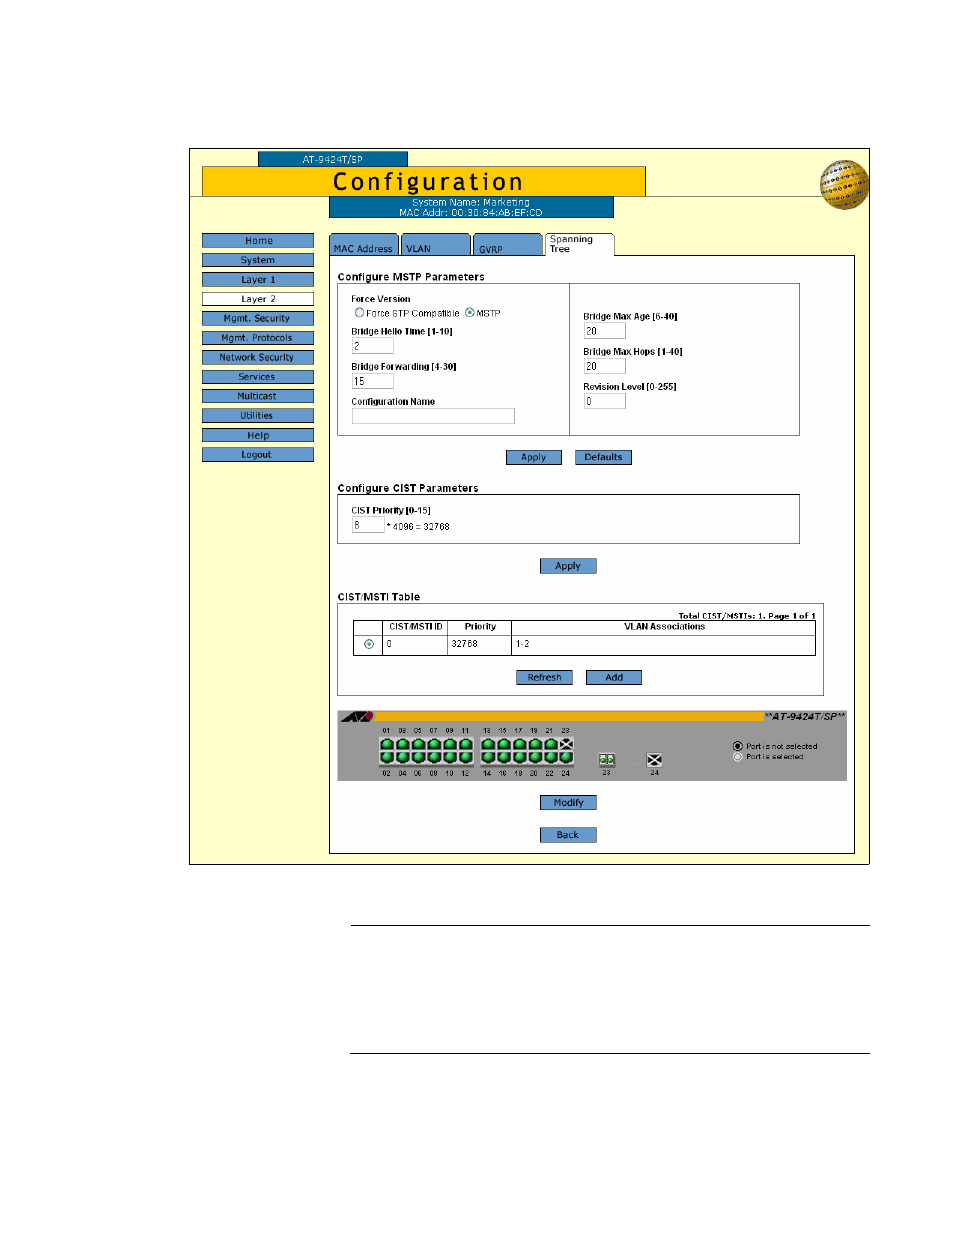The height and width of the screenshot is (1235, 954).
Task: Select port 13 on the switch panel
Action: (x=488, y=744)
